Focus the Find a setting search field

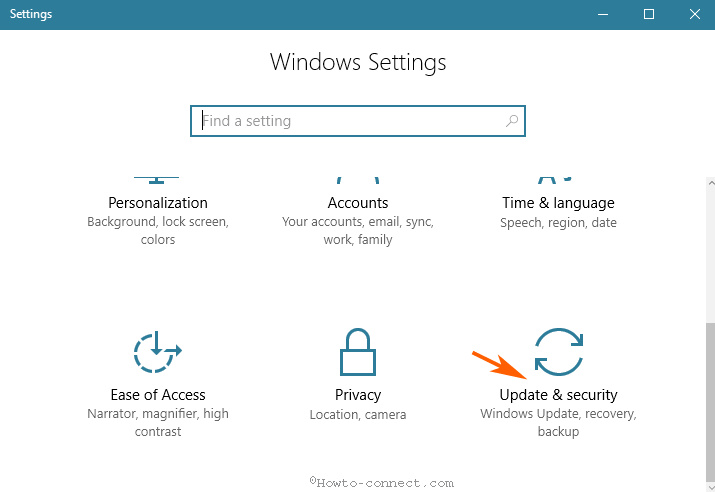(x=350, y=121)
